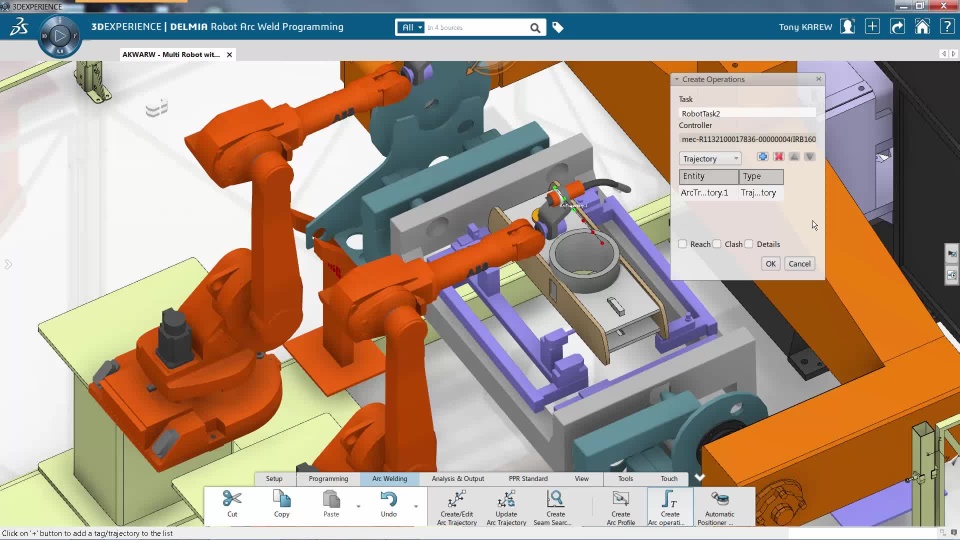Screen dimensions: 960x540
Task: Open the Create Seam Search tool
Action: [x=555, y=500]
